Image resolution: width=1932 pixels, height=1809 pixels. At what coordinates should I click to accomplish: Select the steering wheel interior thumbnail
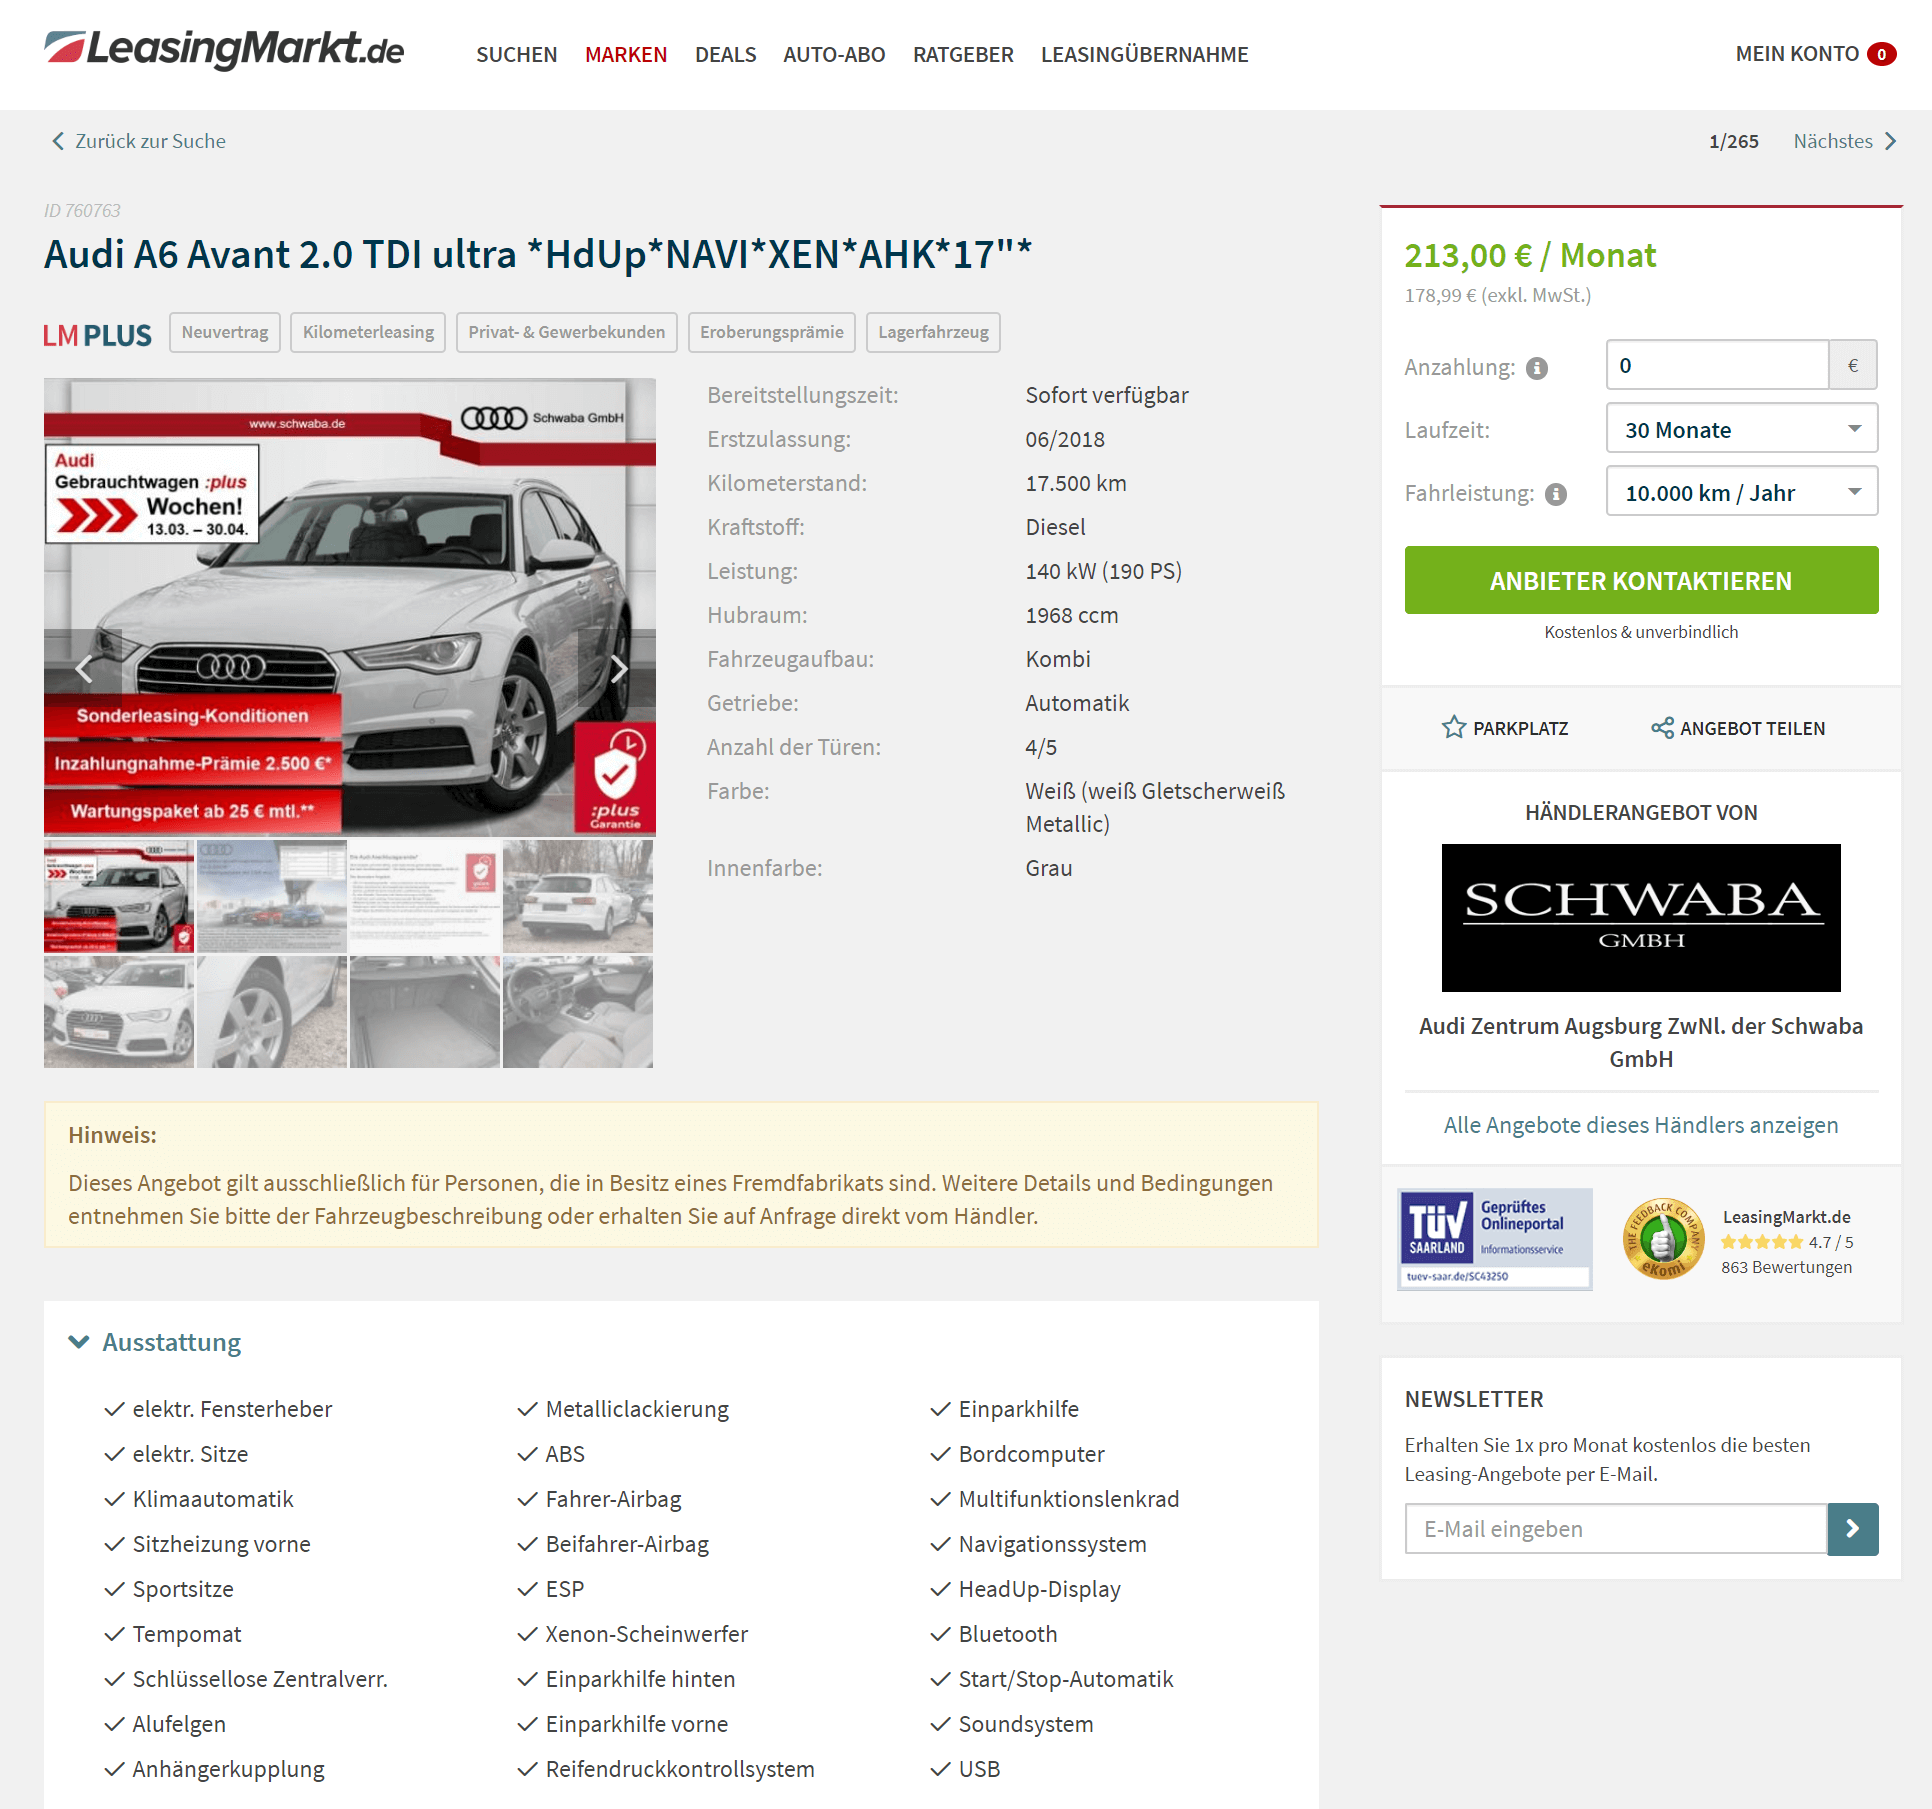click(578, 1012)
